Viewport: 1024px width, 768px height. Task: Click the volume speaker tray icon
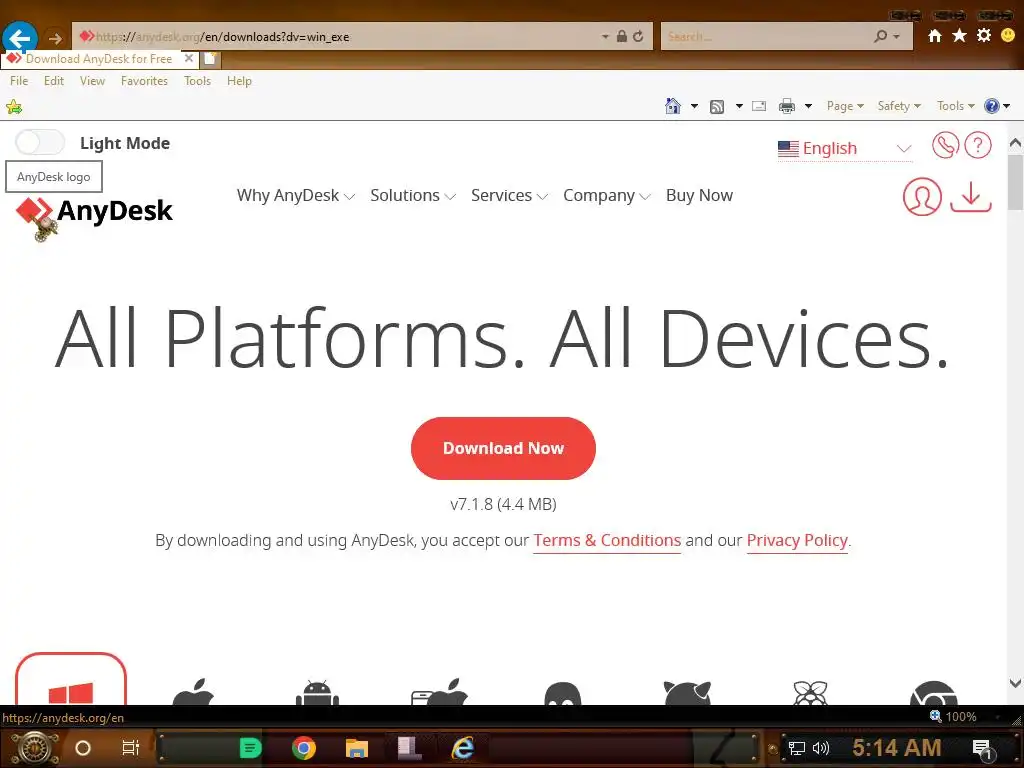820,748
